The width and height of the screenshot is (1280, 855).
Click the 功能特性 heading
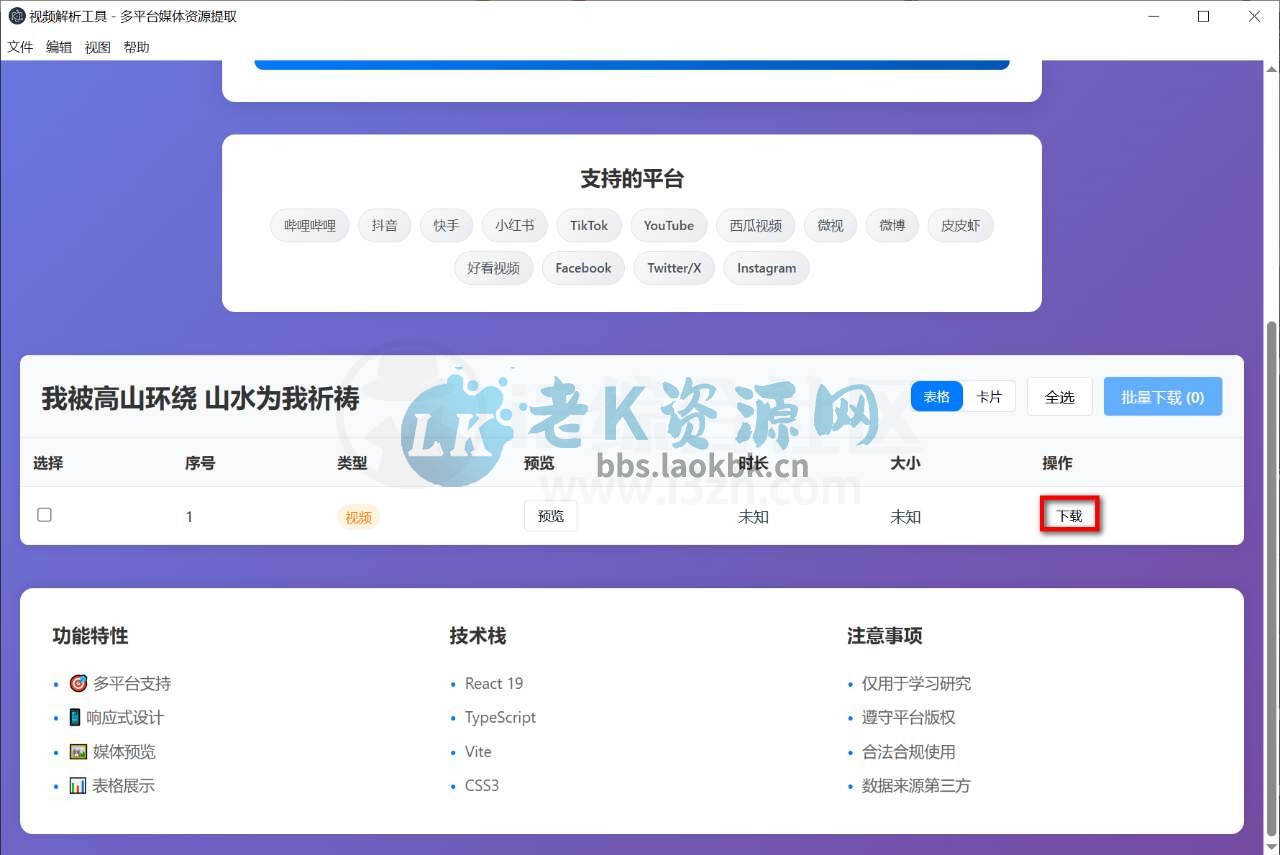point(90,636)
